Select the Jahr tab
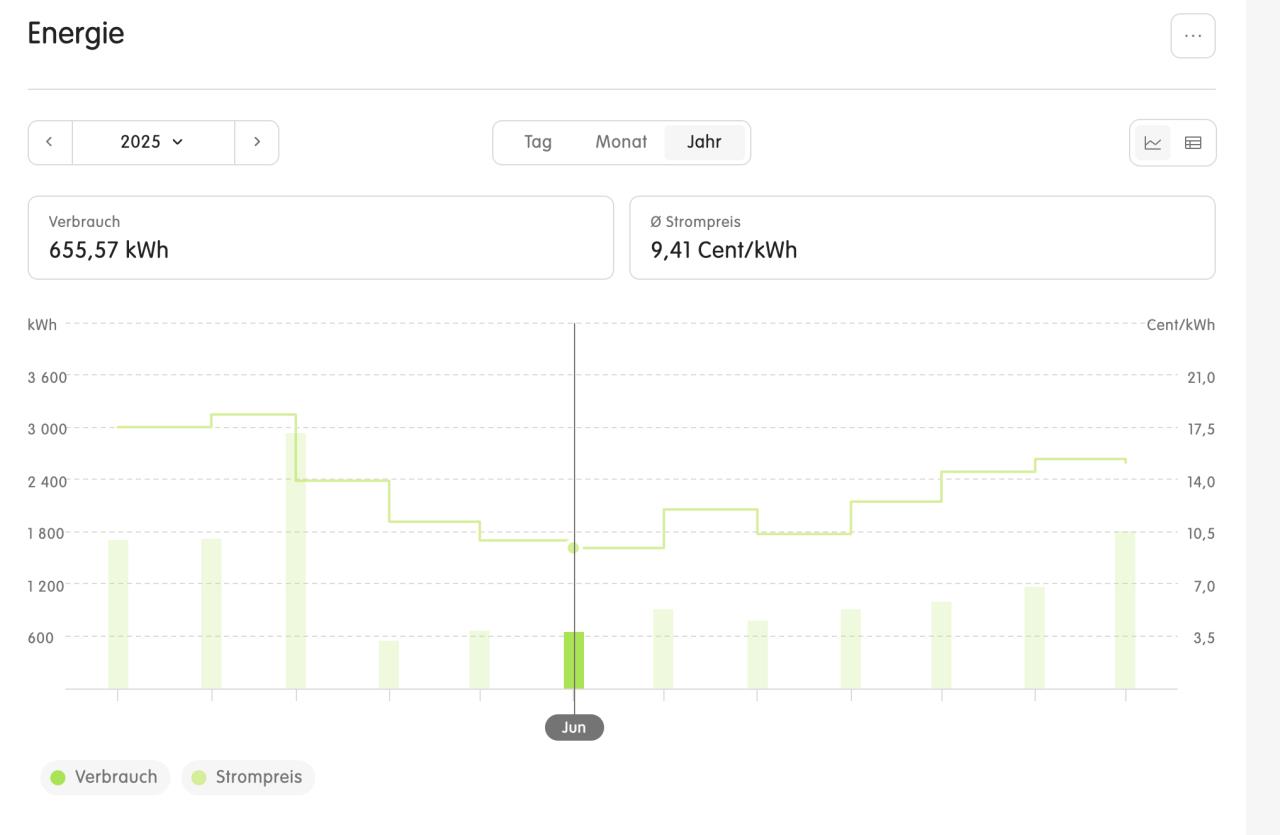Image resolution: width=1280 pixels, height=835 pixels. (x=704, y=142)
